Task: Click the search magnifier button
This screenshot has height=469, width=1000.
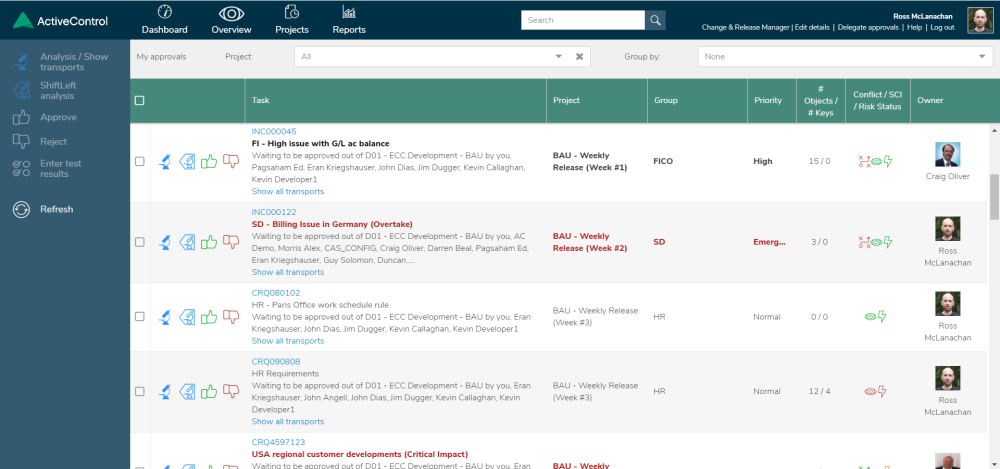Action: pos(655,20)
